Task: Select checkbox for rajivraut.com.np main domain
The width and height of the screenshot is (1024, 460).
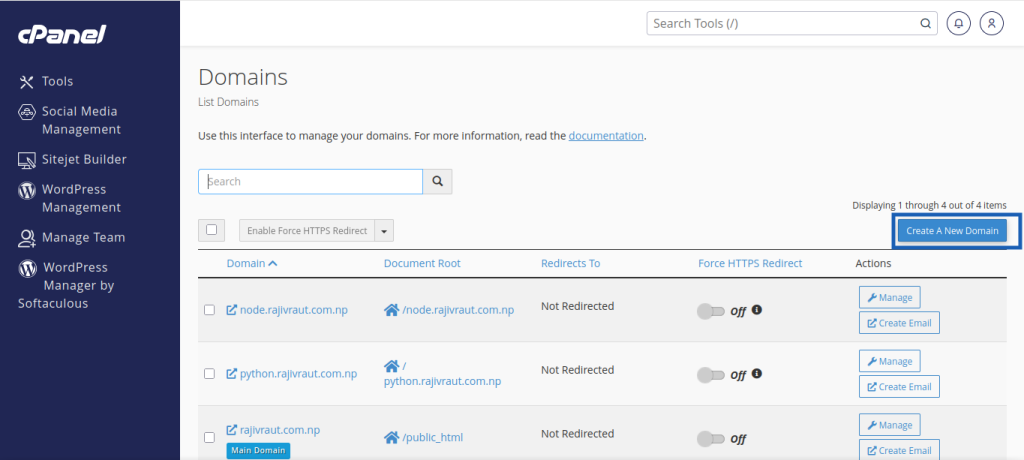Action: pos(210,437)
